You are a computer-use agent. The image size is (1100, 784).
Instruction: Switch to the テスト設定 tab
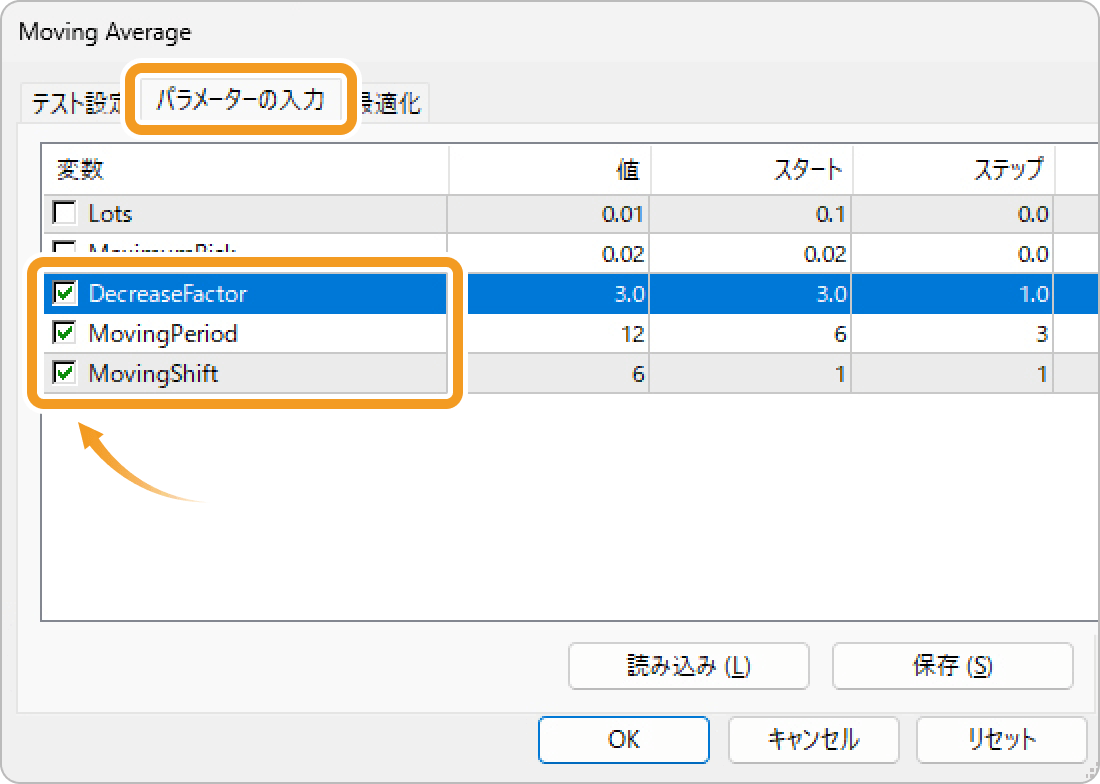coord(74,103)
